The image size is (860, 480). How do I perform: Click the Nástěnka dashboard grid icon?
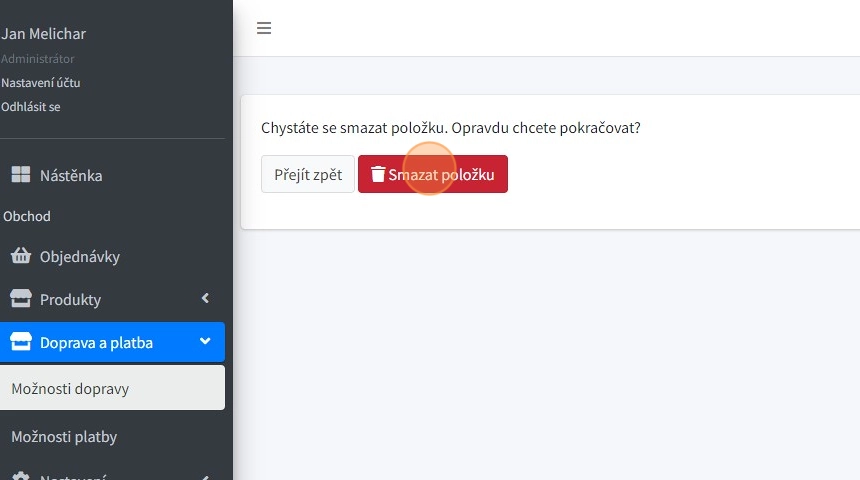[x=20, y=175]
